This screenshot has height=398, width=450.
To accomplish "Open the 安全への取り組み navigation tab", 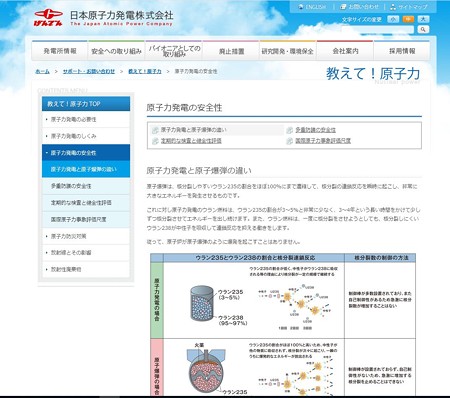I will tap(116, 51).
